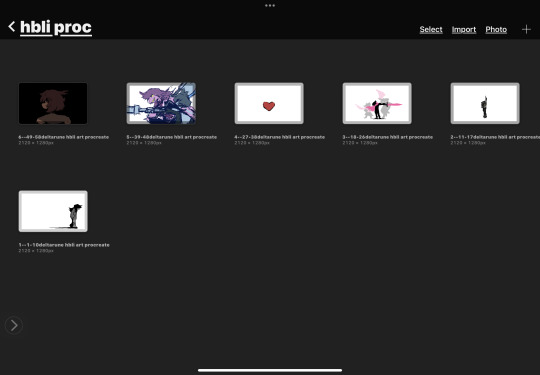The height and width of the screenshot is (375, 540).
Task: Open the purple character artwork thumbnail
Action: 161,103
